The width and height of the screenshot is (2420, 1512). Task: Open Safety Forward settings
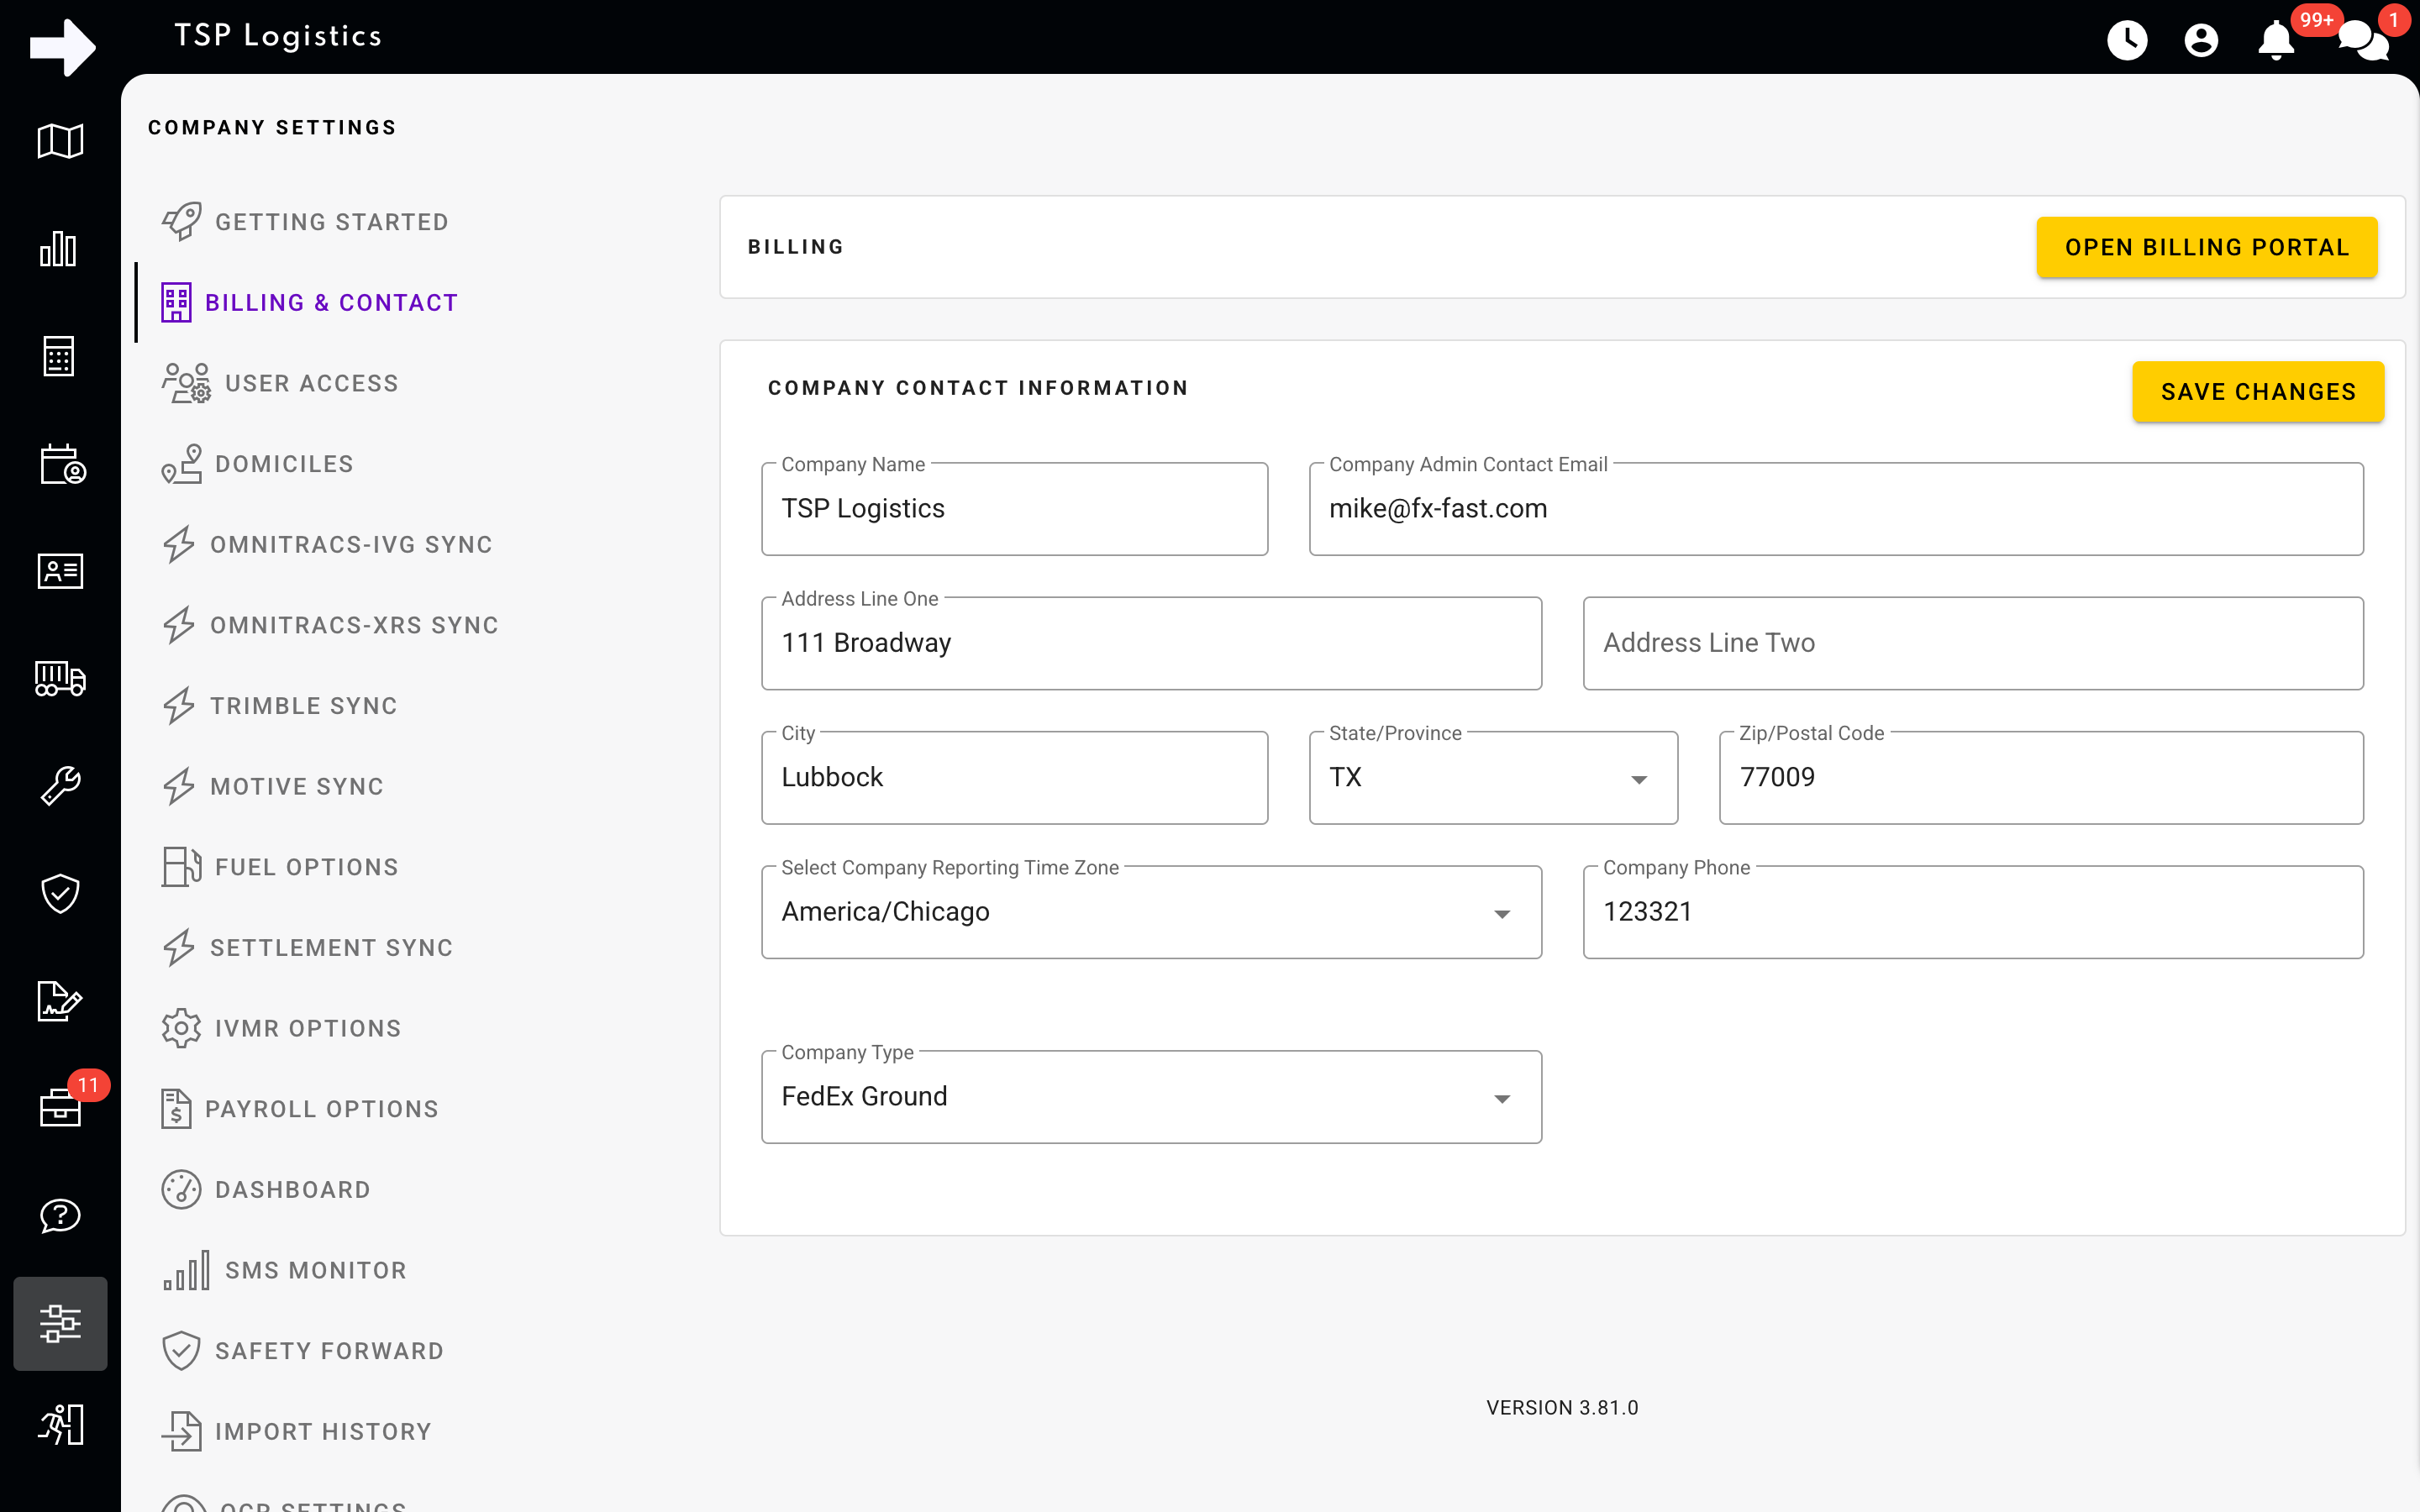point(329,1351)
